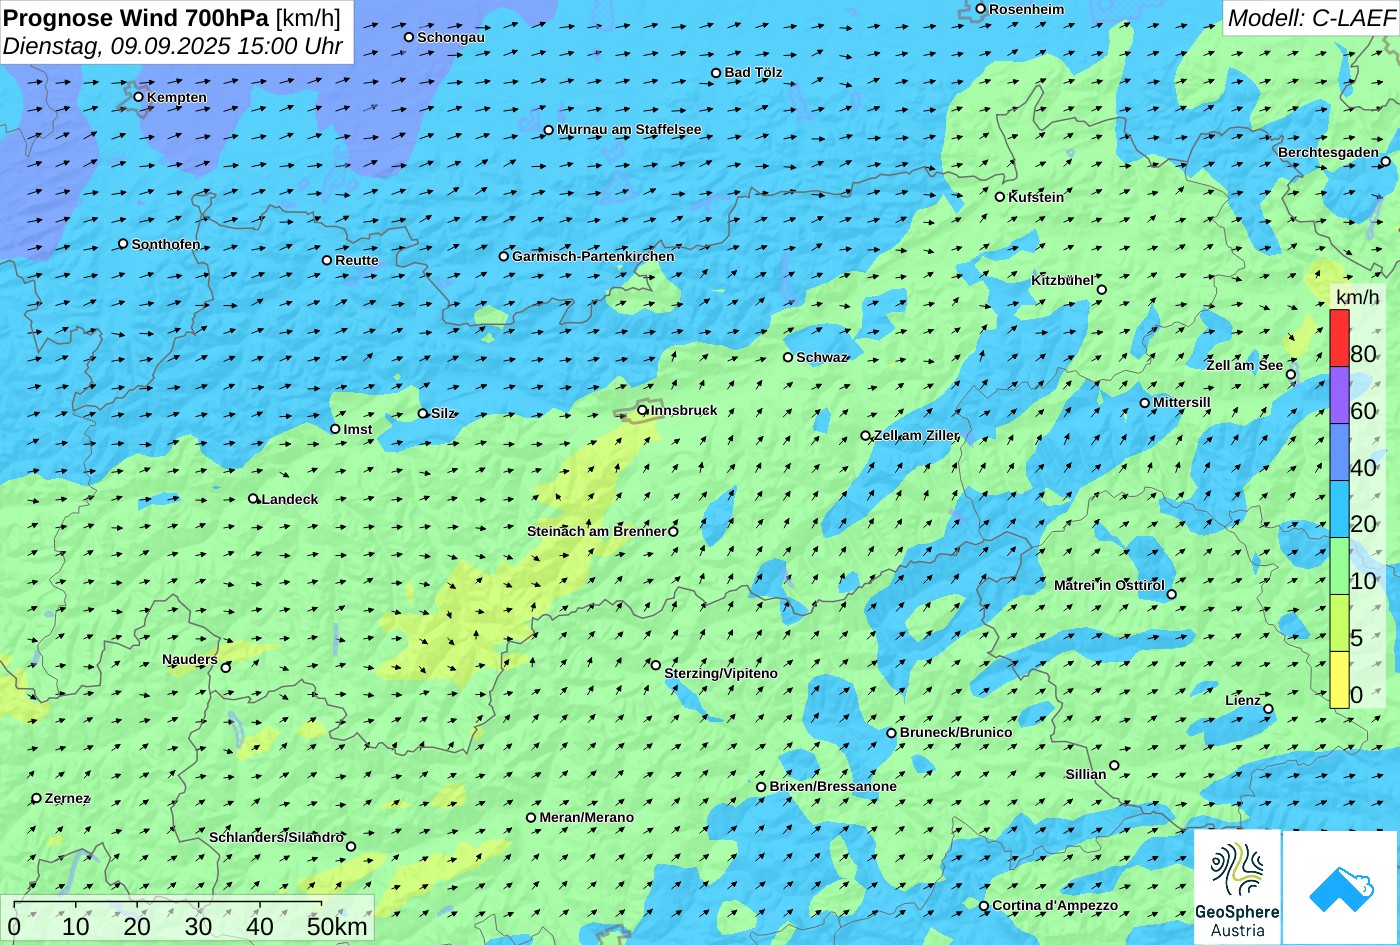Select the Cortina d'Ampezzo marker dot

click(984, 906)
